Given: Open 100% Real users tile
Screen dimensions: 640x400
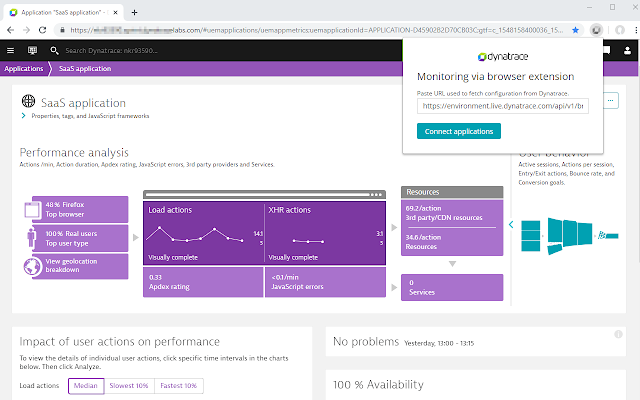Looking at the screenshot, I should [80, 238].
